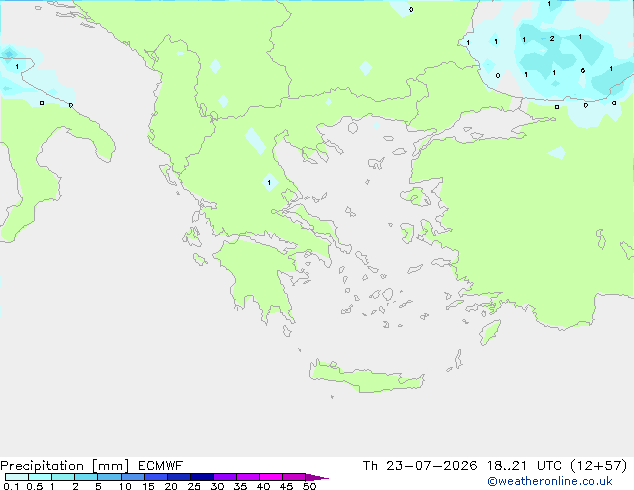Select the 40–45 mm magenta legend swatch
Viewport: 634px width, 490px height.
(x=271, y=477)
